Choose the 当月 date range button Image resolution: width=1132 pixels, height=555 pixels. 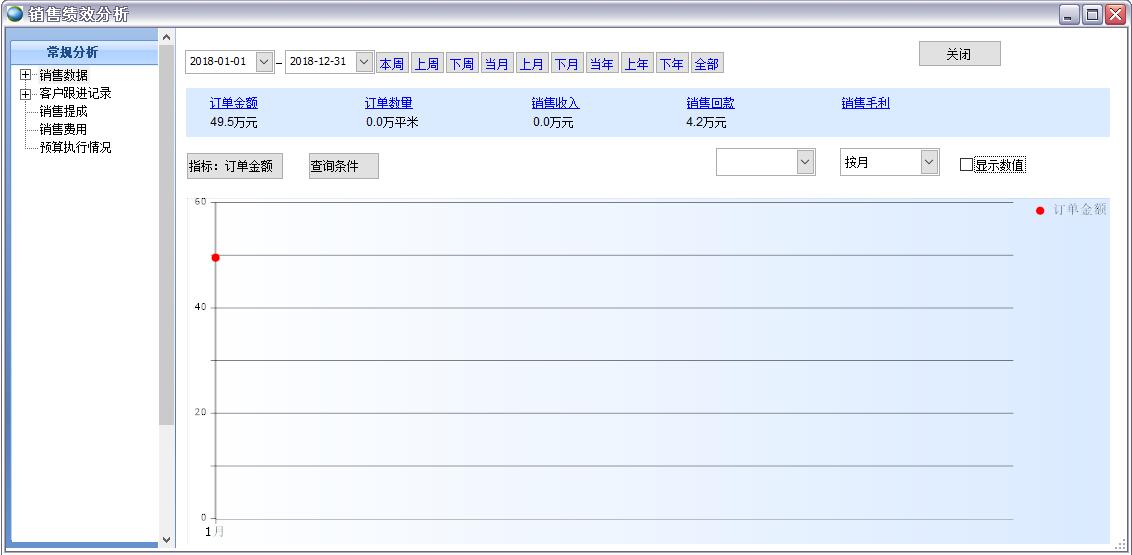point(496,64)
